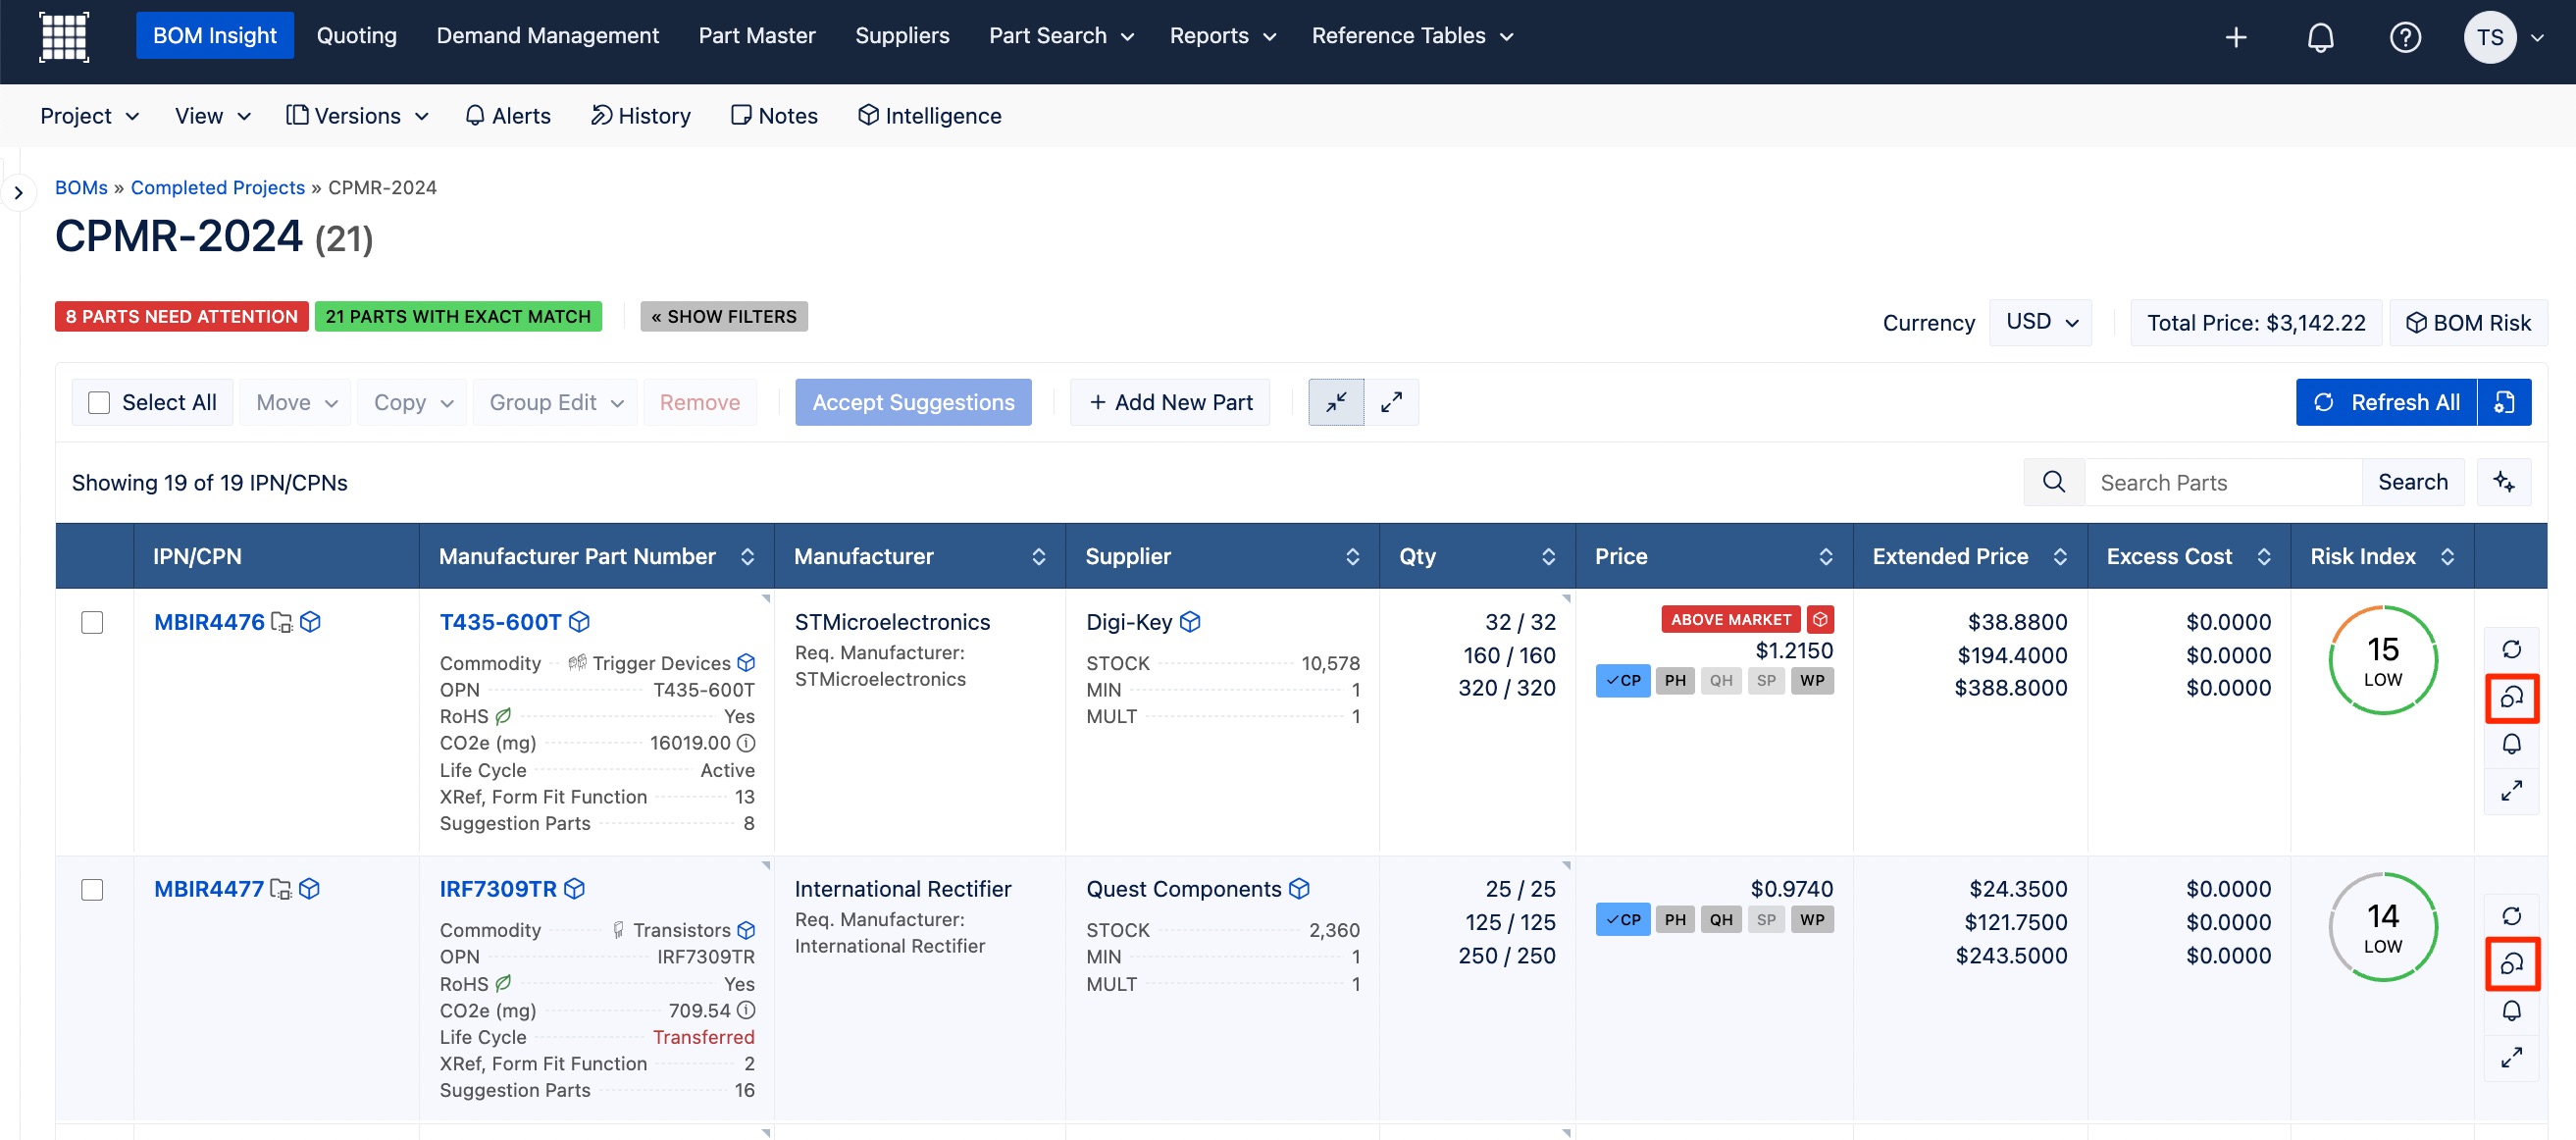Change currency using USD dropdown

pos(2041,322)
